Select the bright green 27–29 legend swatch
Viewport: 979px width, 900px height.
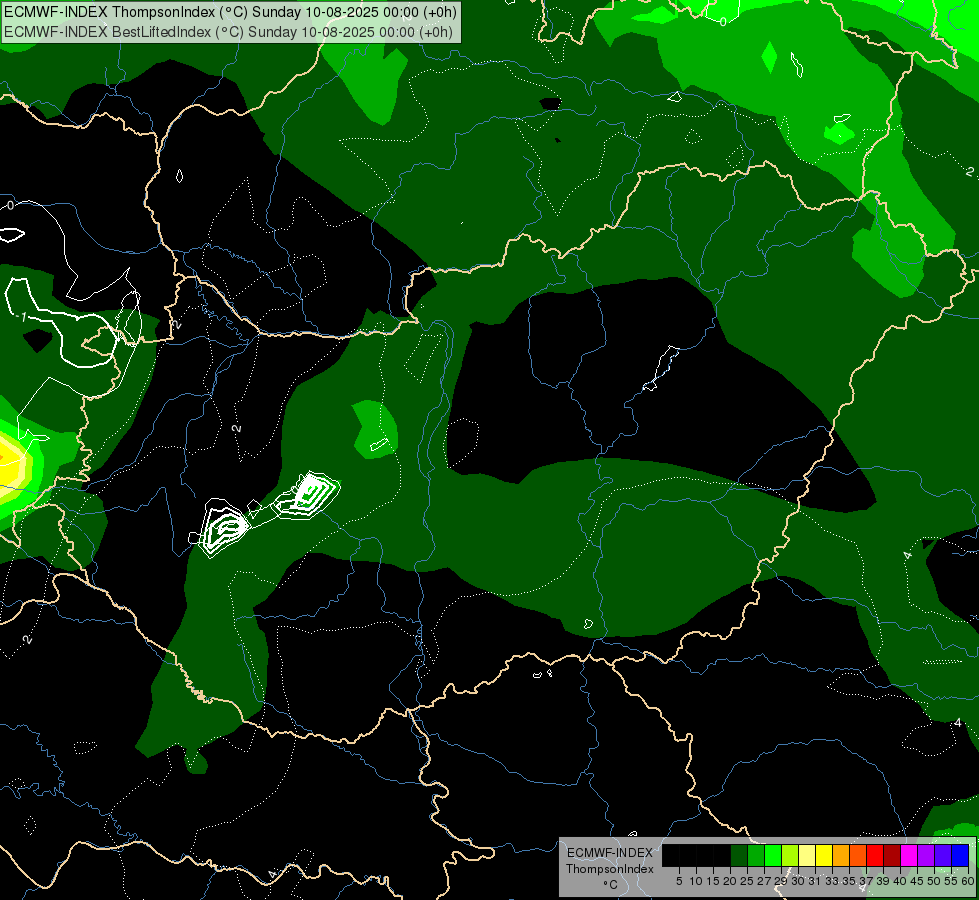tap(773, 855)
